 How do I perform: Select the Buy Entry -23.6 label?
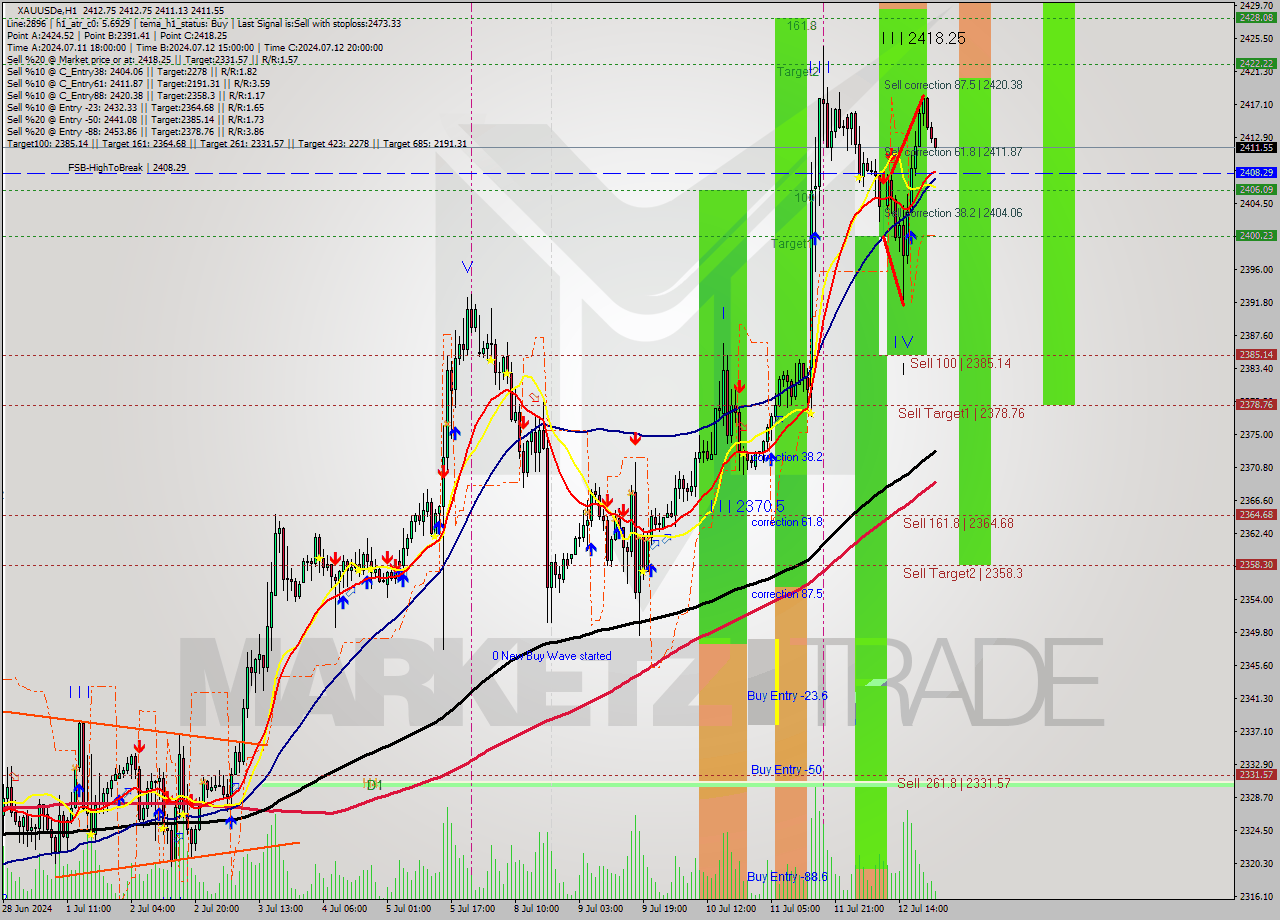(787, 695)
